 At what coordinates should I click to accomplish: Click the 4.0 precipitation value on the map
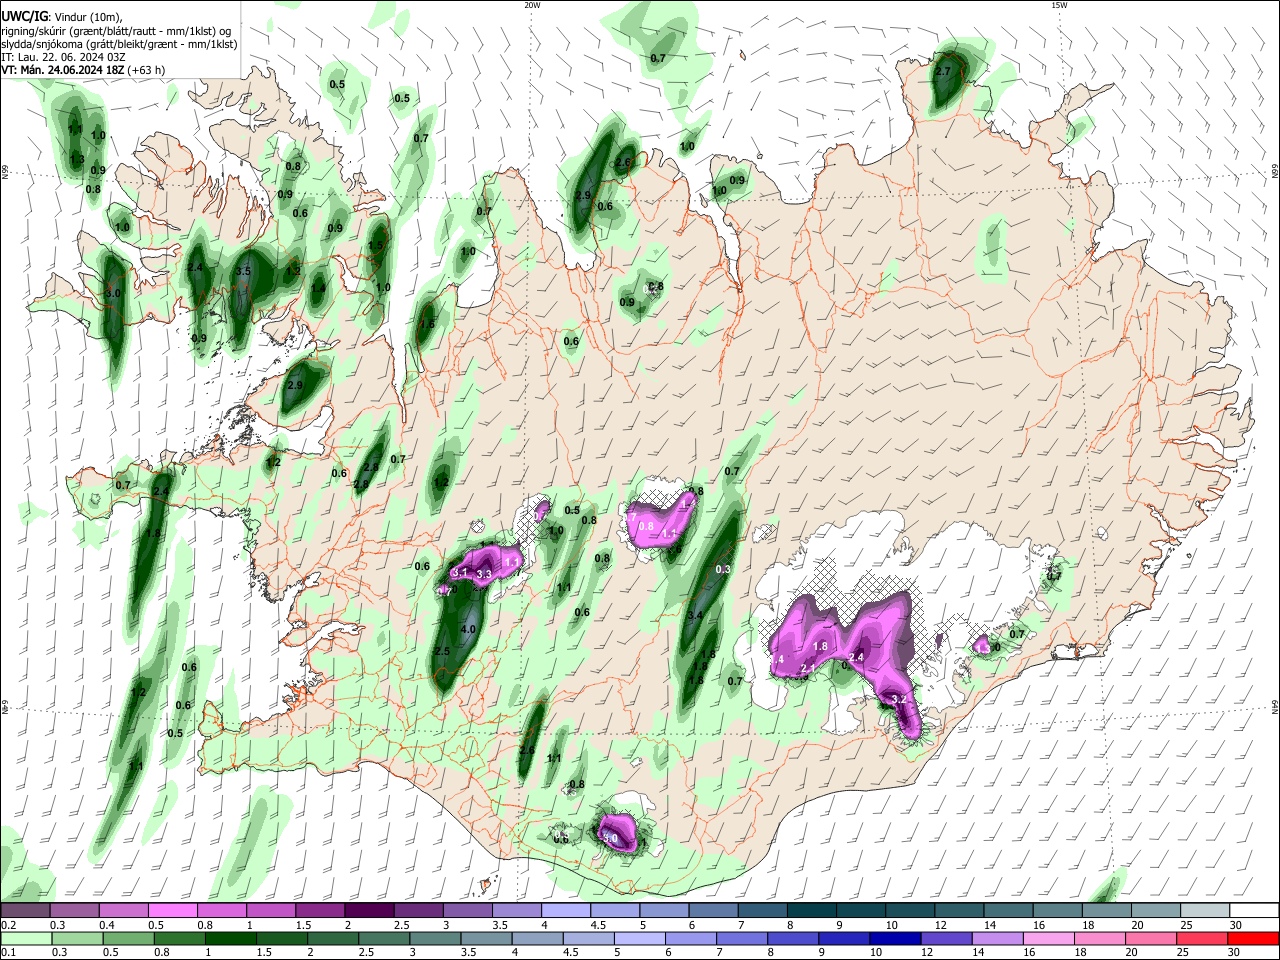pyautogui.click(x=468, y=629)
